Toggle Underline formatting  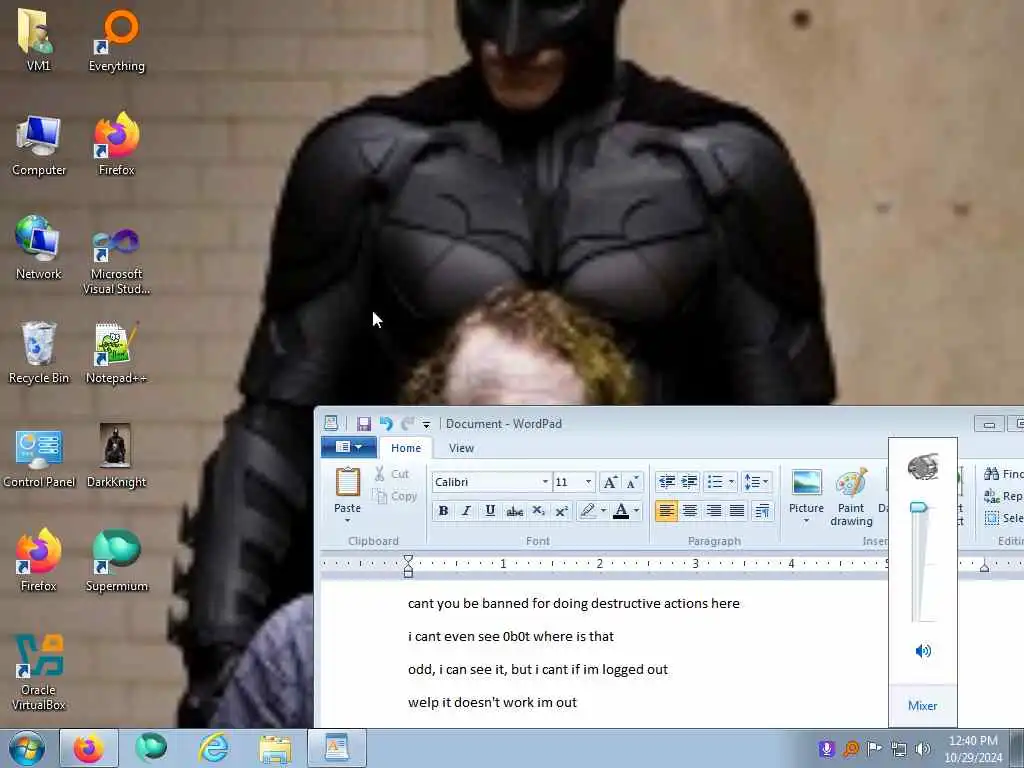(x=490, y=511)
